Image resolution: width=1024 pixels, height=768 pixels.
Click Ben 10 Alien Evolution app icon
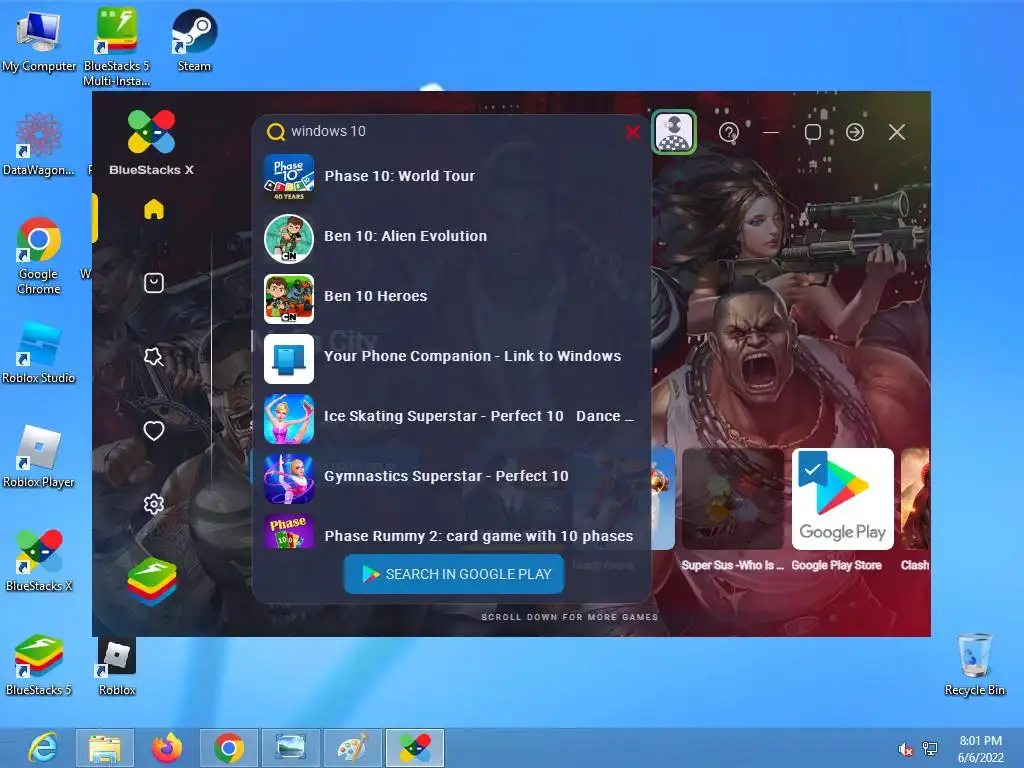pos(289,238)
